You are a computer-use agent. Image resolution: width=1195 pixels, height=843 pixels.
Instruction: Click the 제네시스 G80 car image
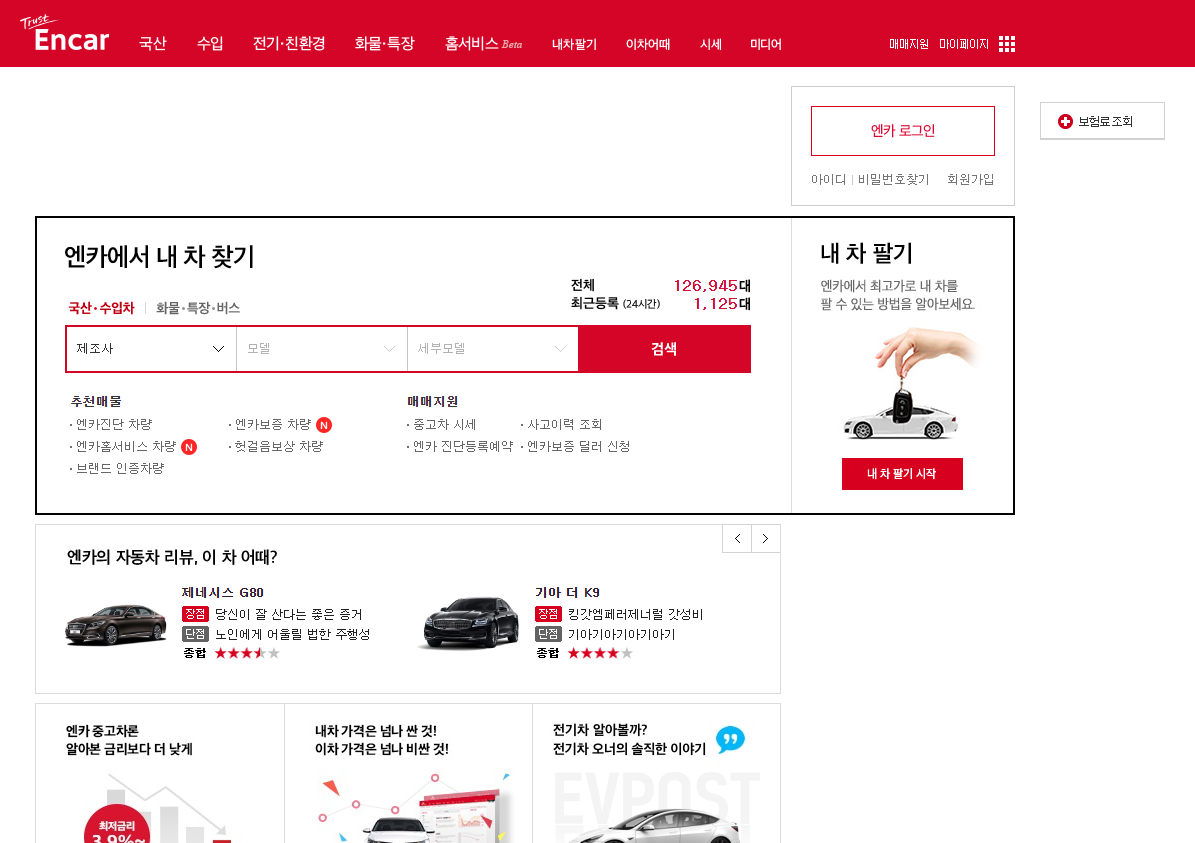tap(116, 624)
